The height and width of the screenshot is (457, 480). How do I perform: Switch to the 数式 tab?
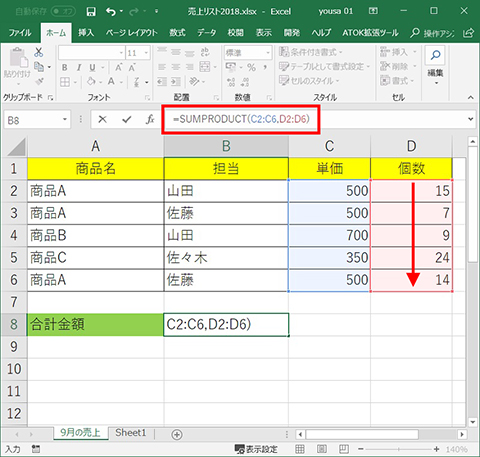[x=177, y=33]
